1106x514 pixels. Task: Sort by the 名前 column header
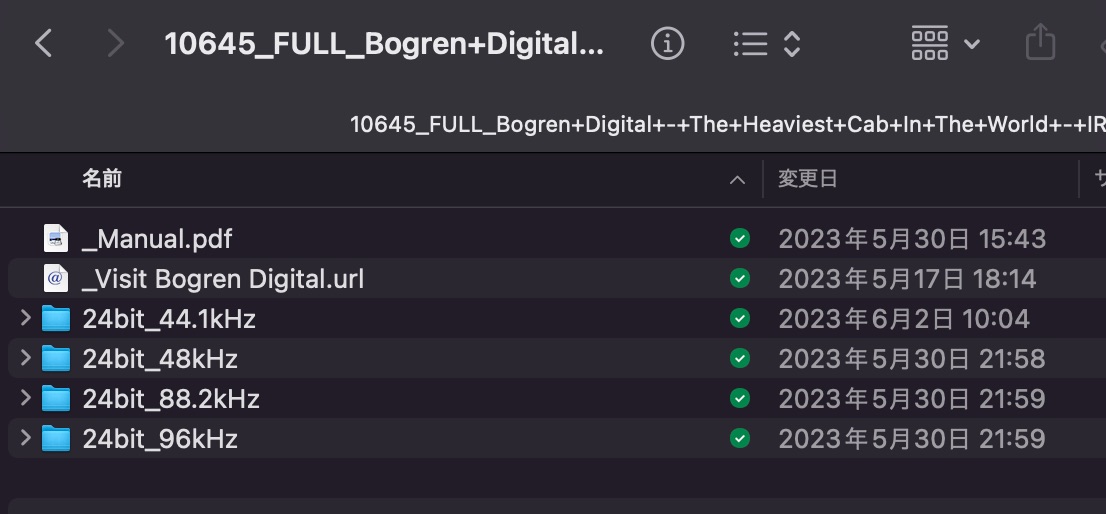tap(102, 179)
